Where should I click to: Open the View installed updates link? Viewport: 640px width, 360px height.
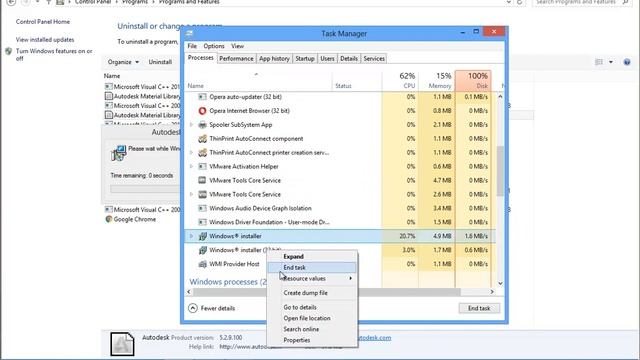click(45, 40)
